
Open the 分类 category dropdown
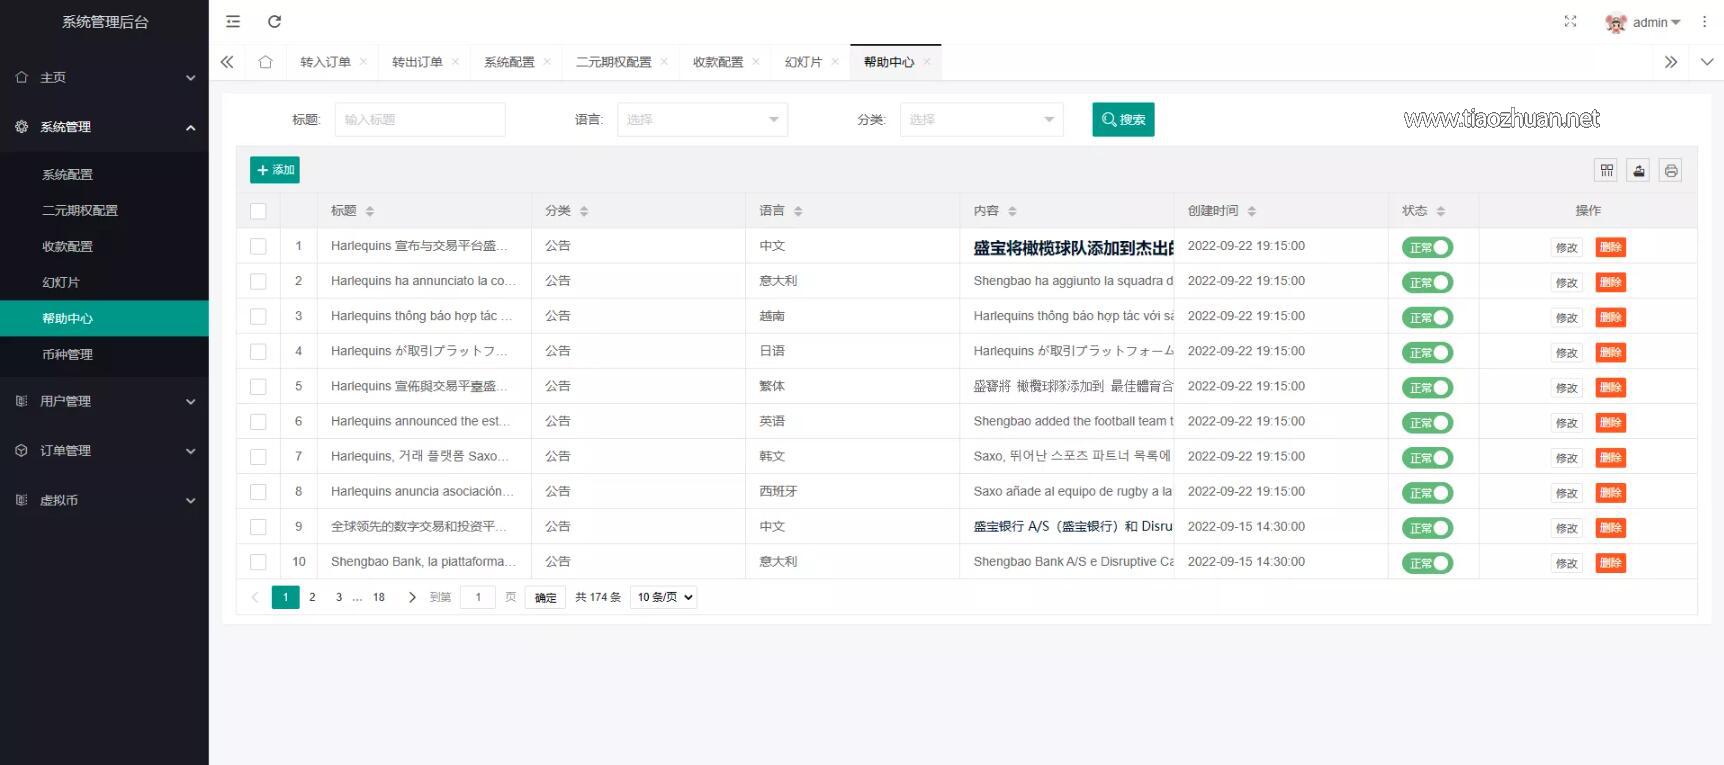pos(980,119)
